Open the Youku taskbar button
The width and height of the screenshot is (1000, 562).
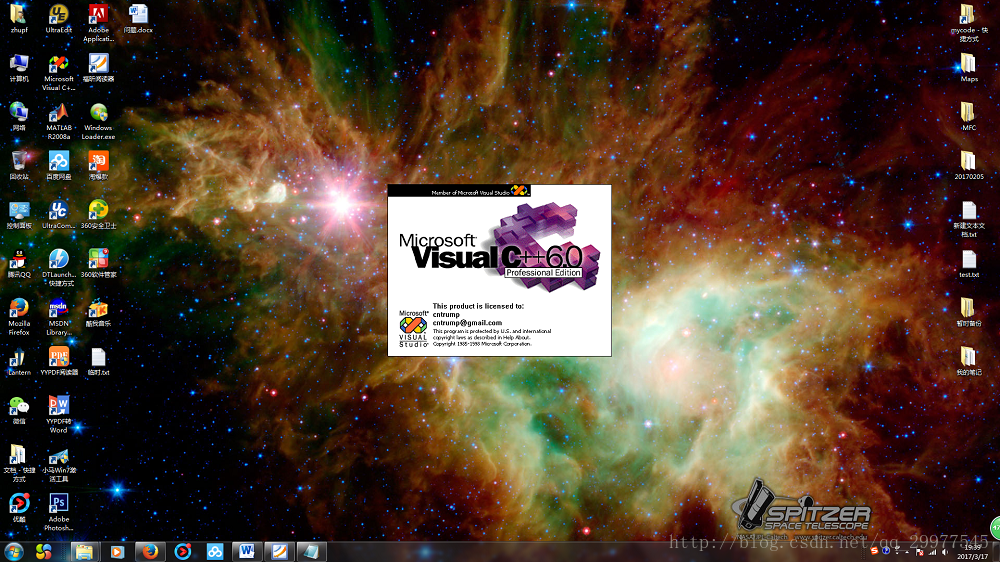[182, 551]
